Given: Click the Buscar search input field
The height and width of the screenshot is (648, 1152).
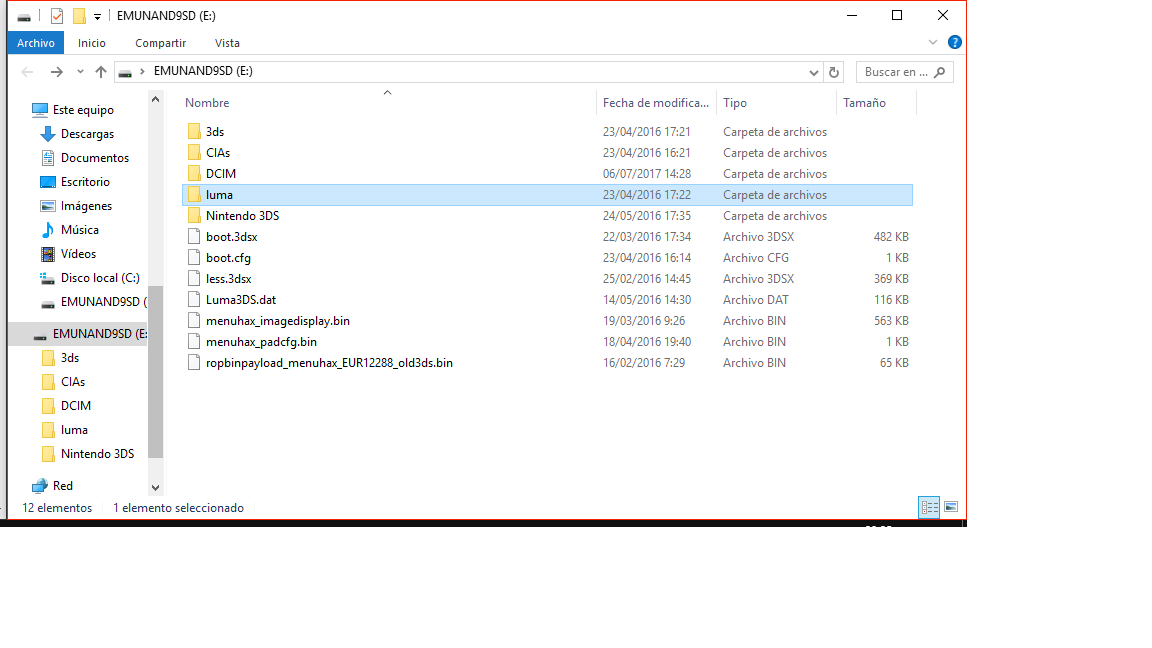Looking at the screenshot, I should pos(896,72).
